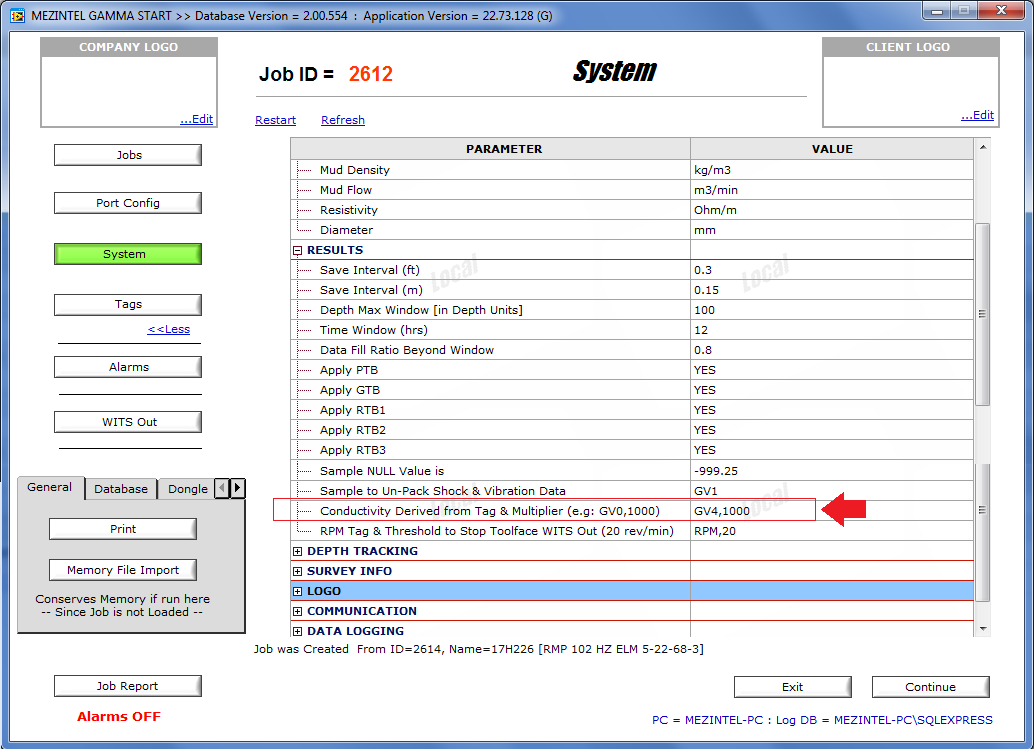This screenshot has width=1034, height=749.
Task: Click the VALUE column header
Action: coord(832,149)
